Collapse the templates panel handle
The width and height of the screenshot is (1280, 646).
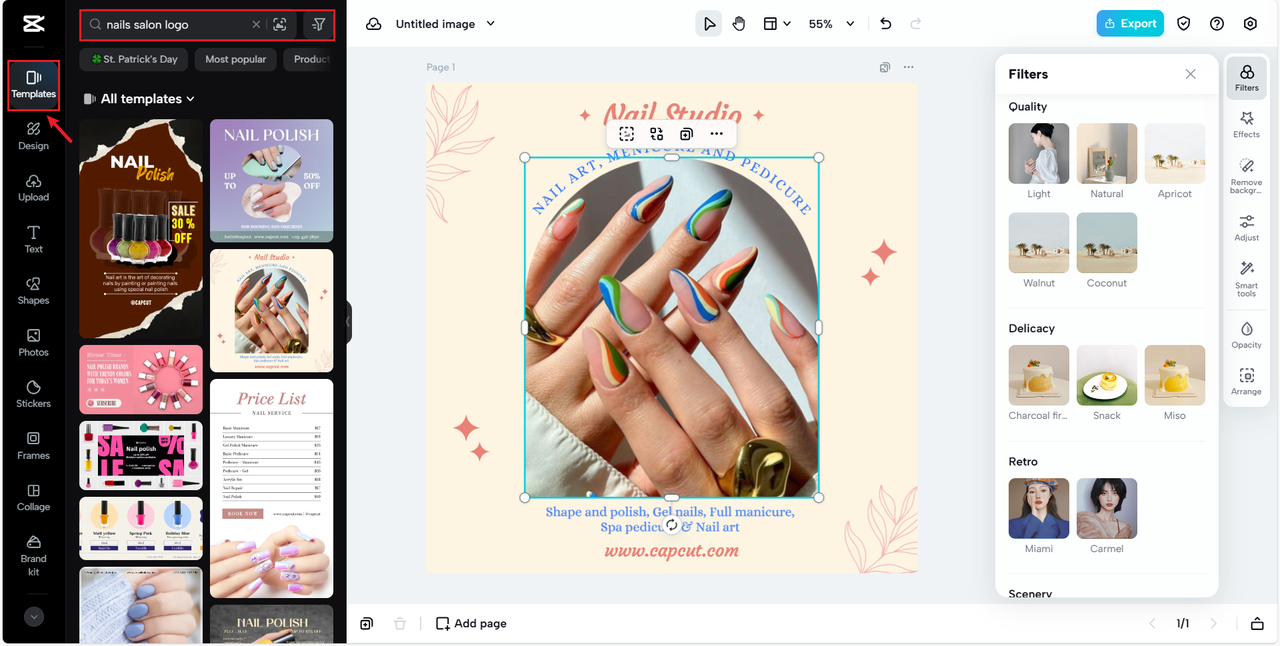(349, 322)
